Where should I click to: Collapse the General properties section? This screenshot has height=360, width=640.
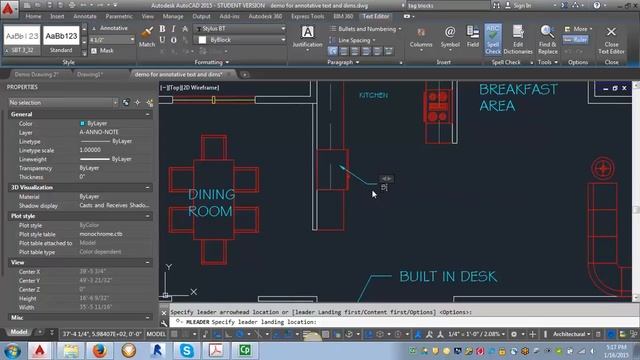pos(147,114)
